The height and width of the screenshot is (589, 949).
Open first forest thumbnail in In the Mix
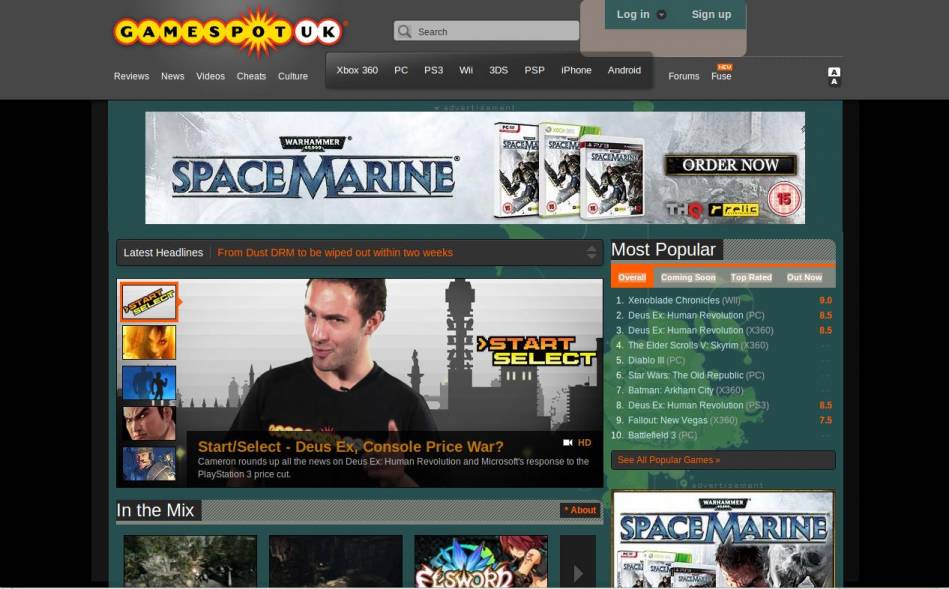[190, 562]
